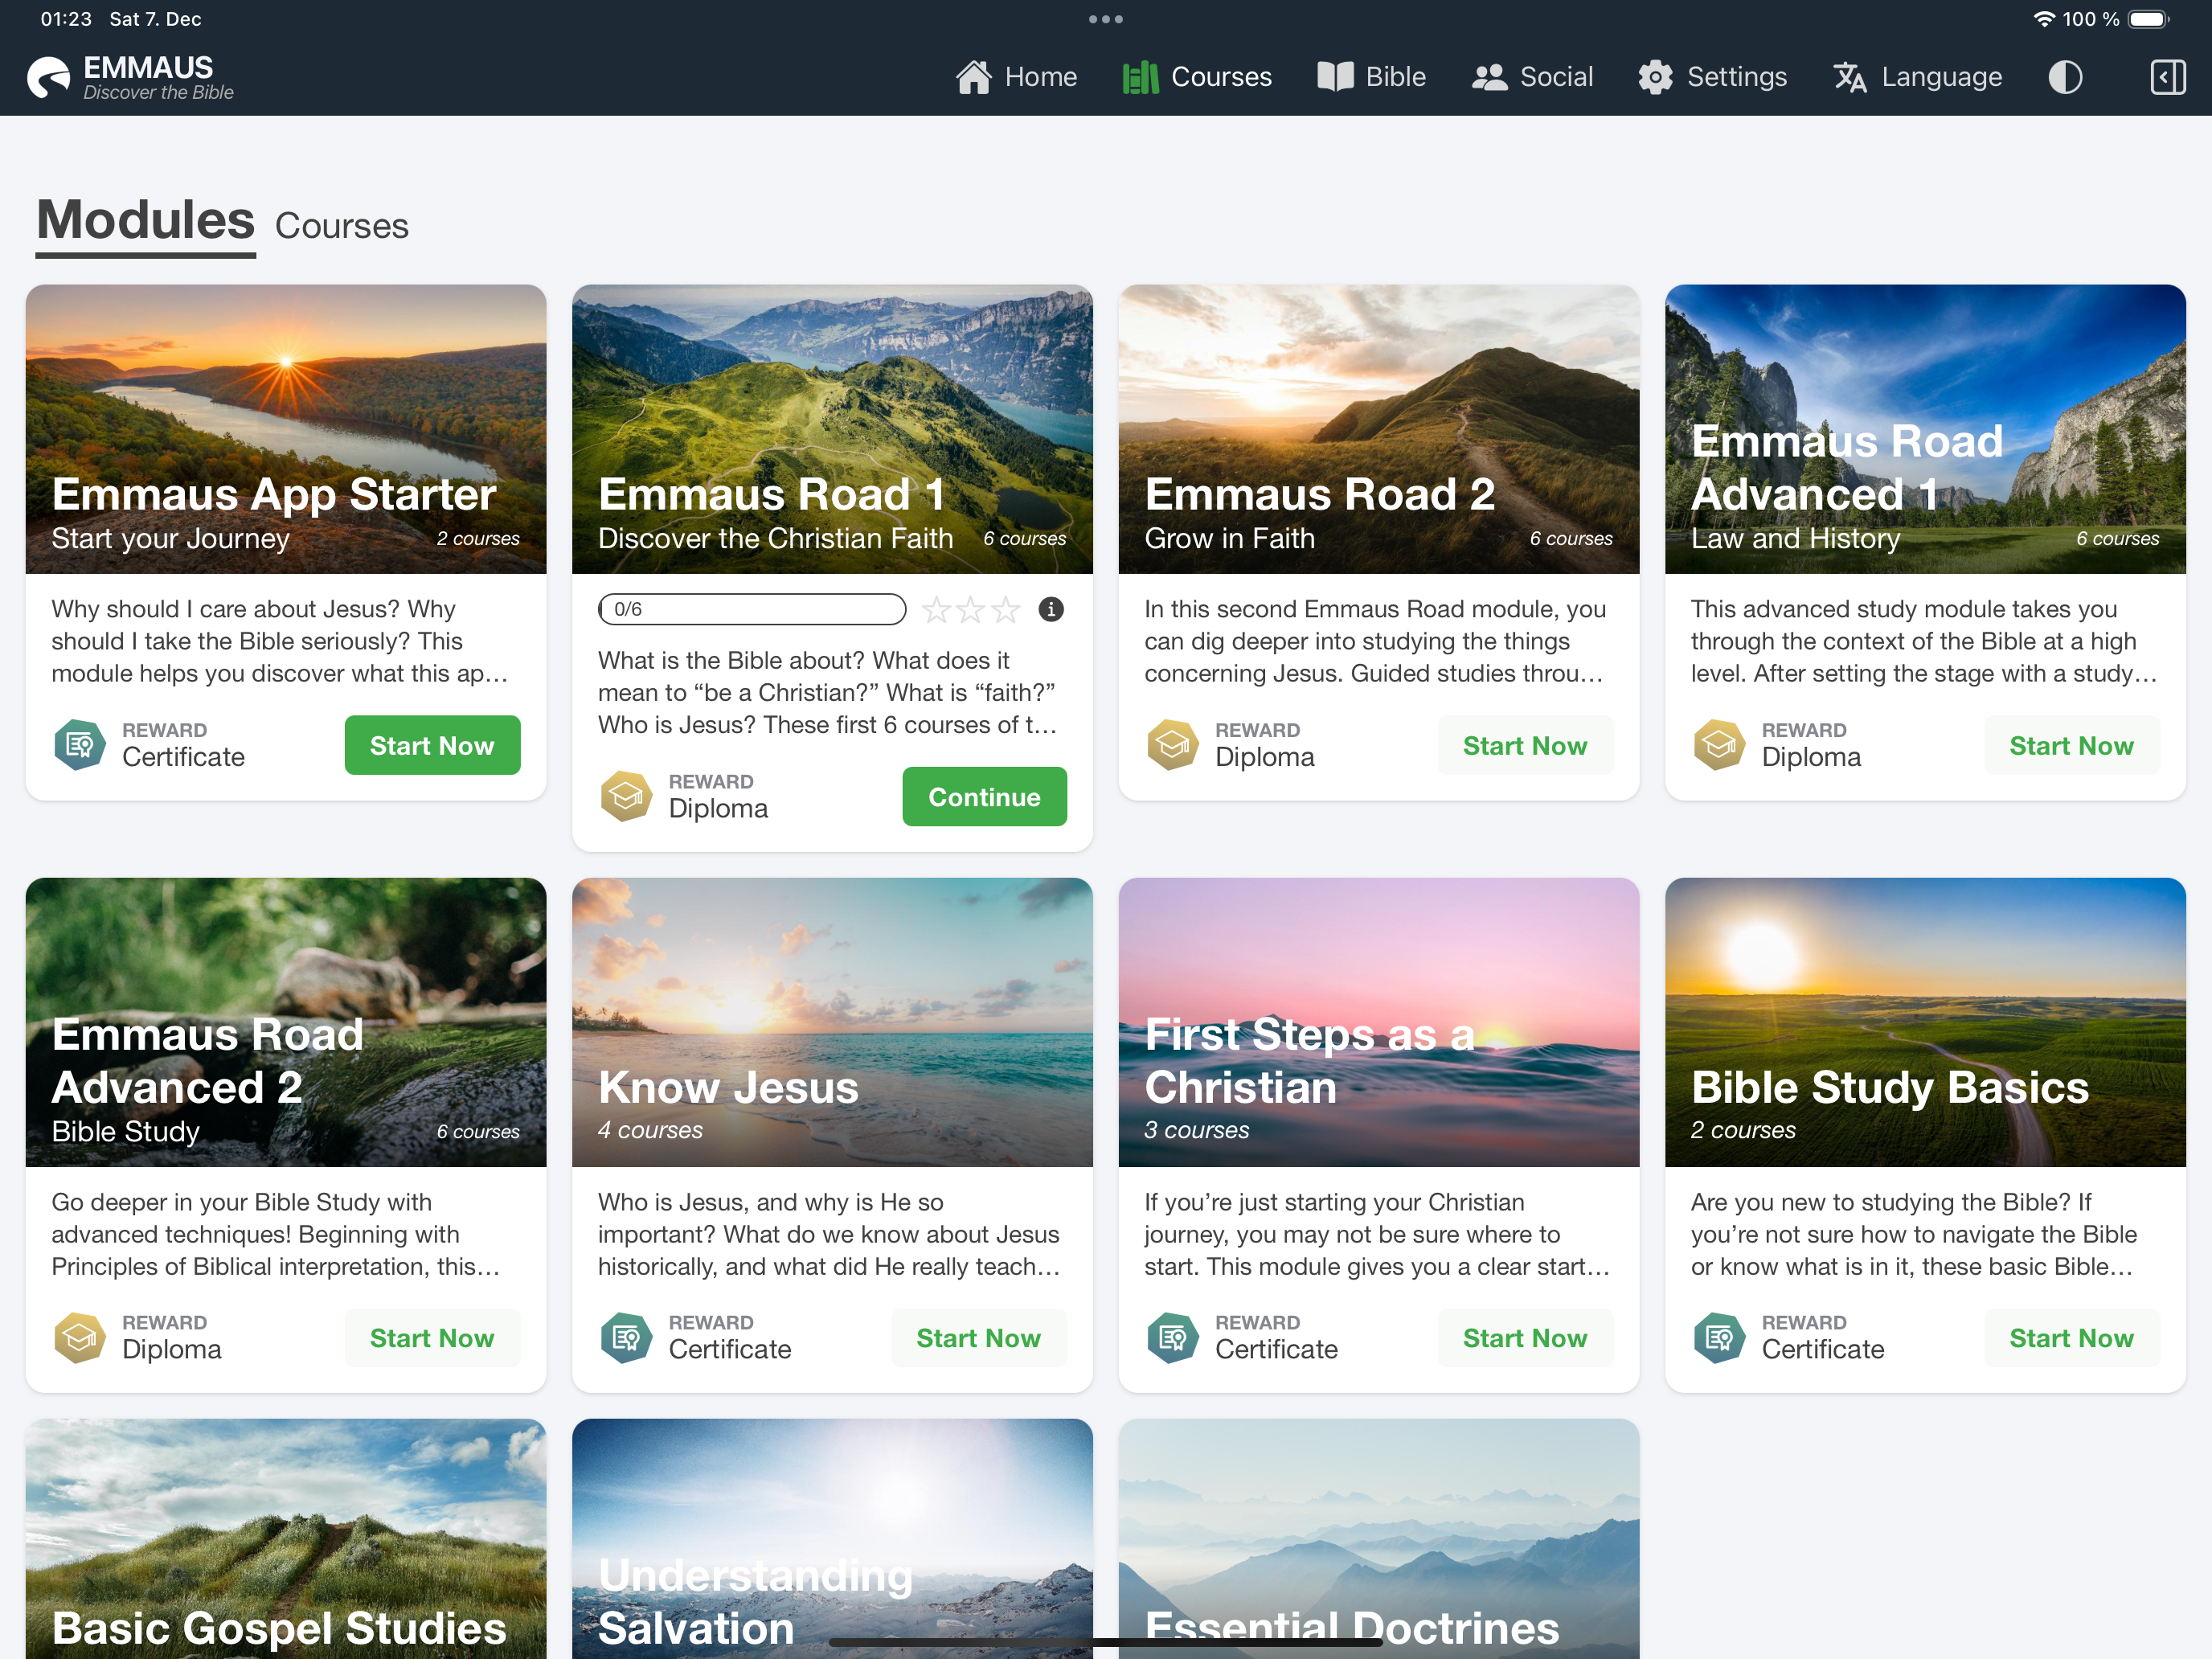
Task: Open Know Jesus beach thumbnail
Action: [832, 1022]
